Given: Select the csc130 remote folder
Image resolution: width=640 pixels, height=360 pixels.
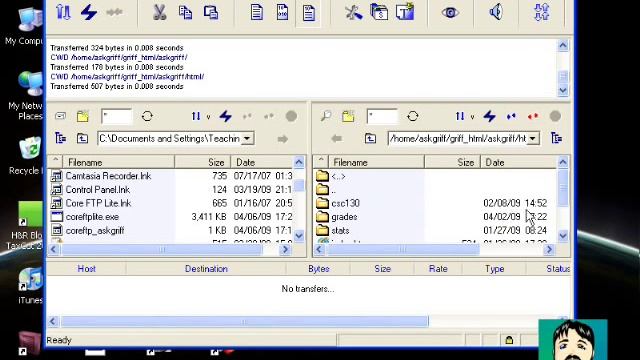Looking at the screenshot, I should click(345, 203).
